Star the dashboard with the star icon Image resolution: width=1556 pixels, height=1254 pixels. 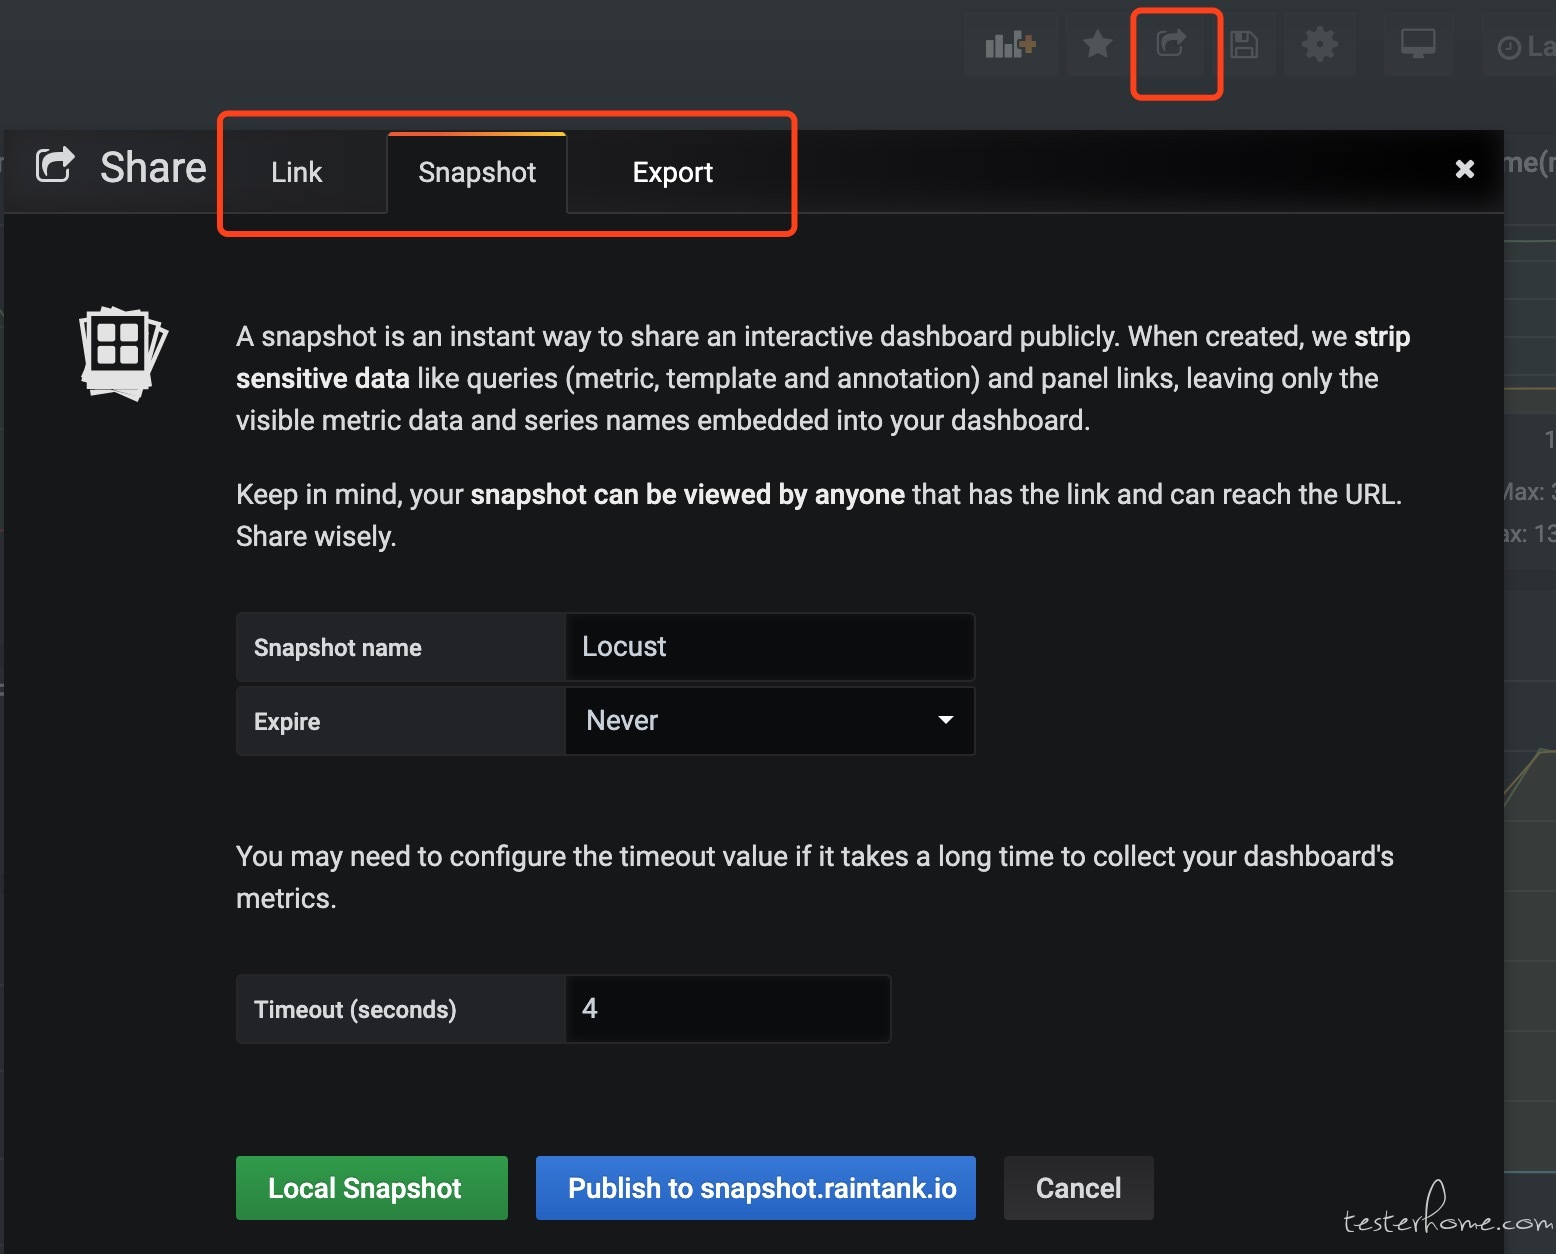coord(1097,45)
